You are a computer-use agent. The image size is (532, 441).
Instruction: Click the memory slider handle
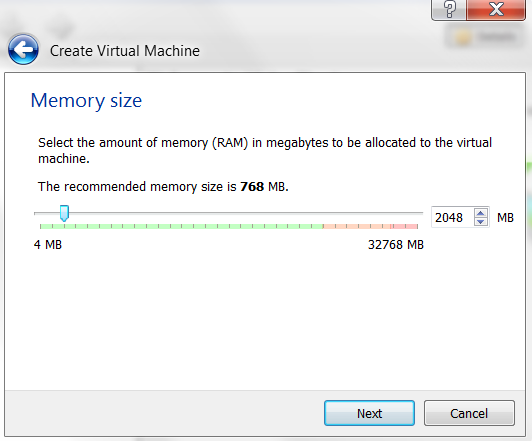[64, 213]
